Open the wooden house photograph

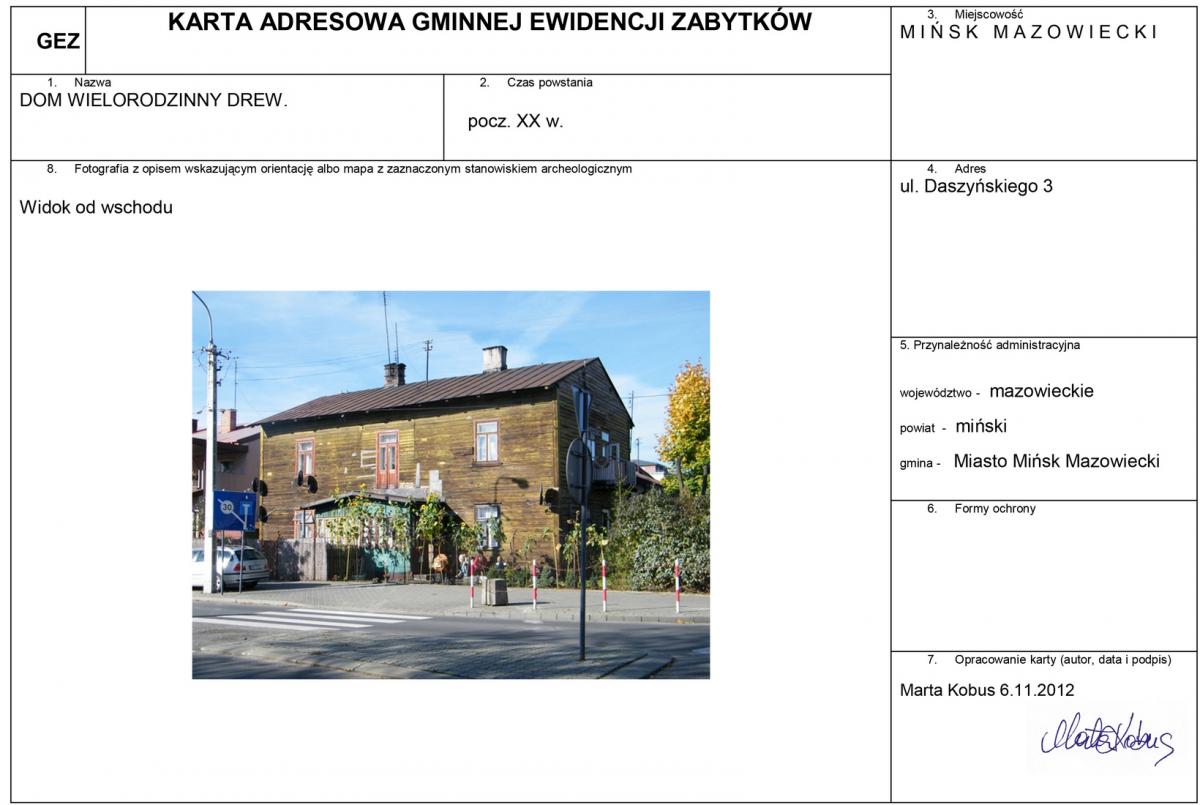[450, 484]
